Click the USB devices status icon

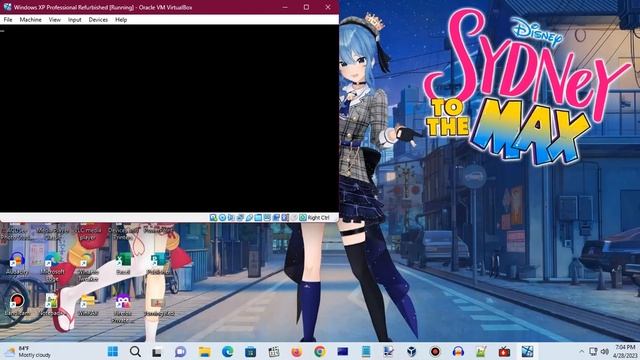click(x=249, y=218)
